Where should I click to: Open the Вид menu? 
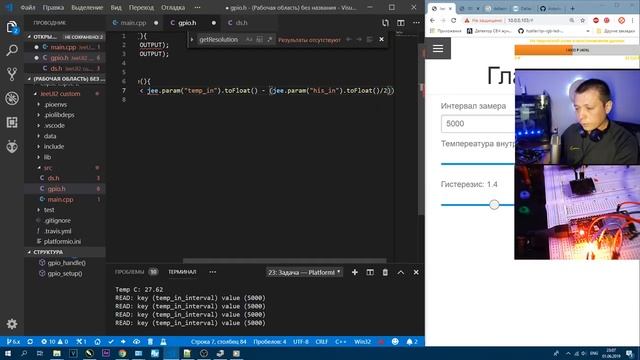[116, 7]
